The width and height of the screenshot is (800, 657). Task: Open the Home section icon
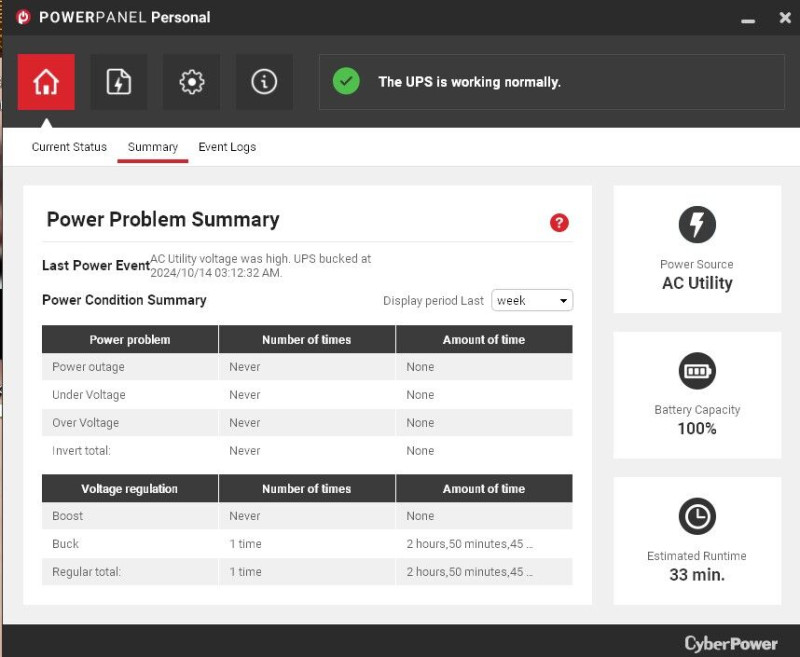[x=46, y=82]
